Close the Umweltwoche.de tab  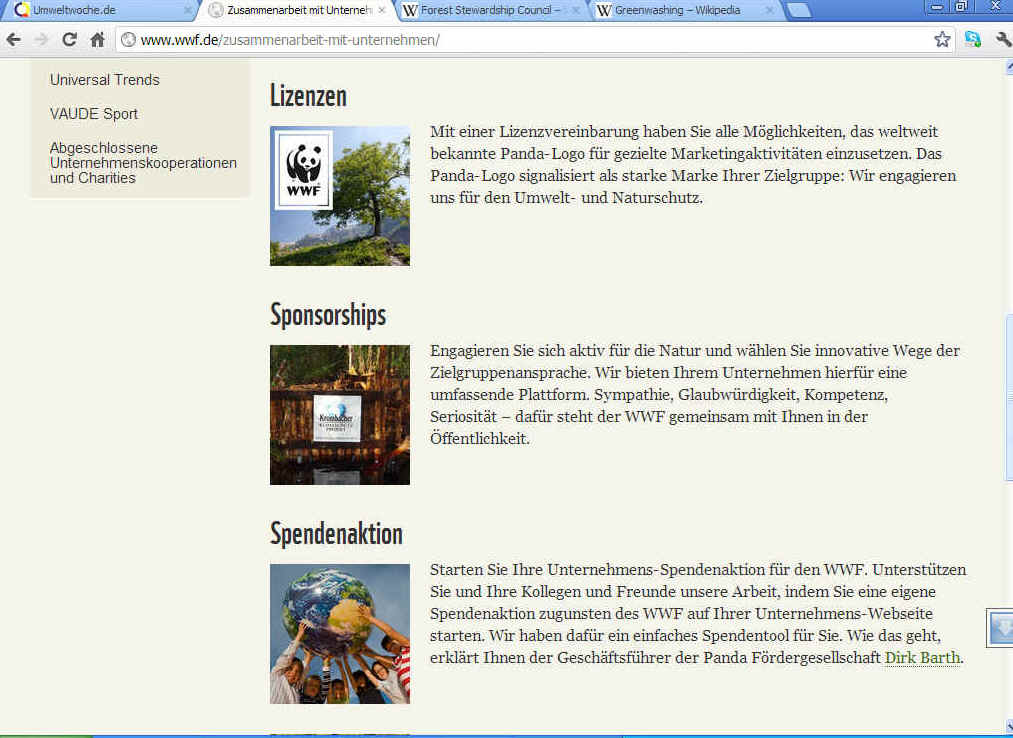[x=188, y=10]
